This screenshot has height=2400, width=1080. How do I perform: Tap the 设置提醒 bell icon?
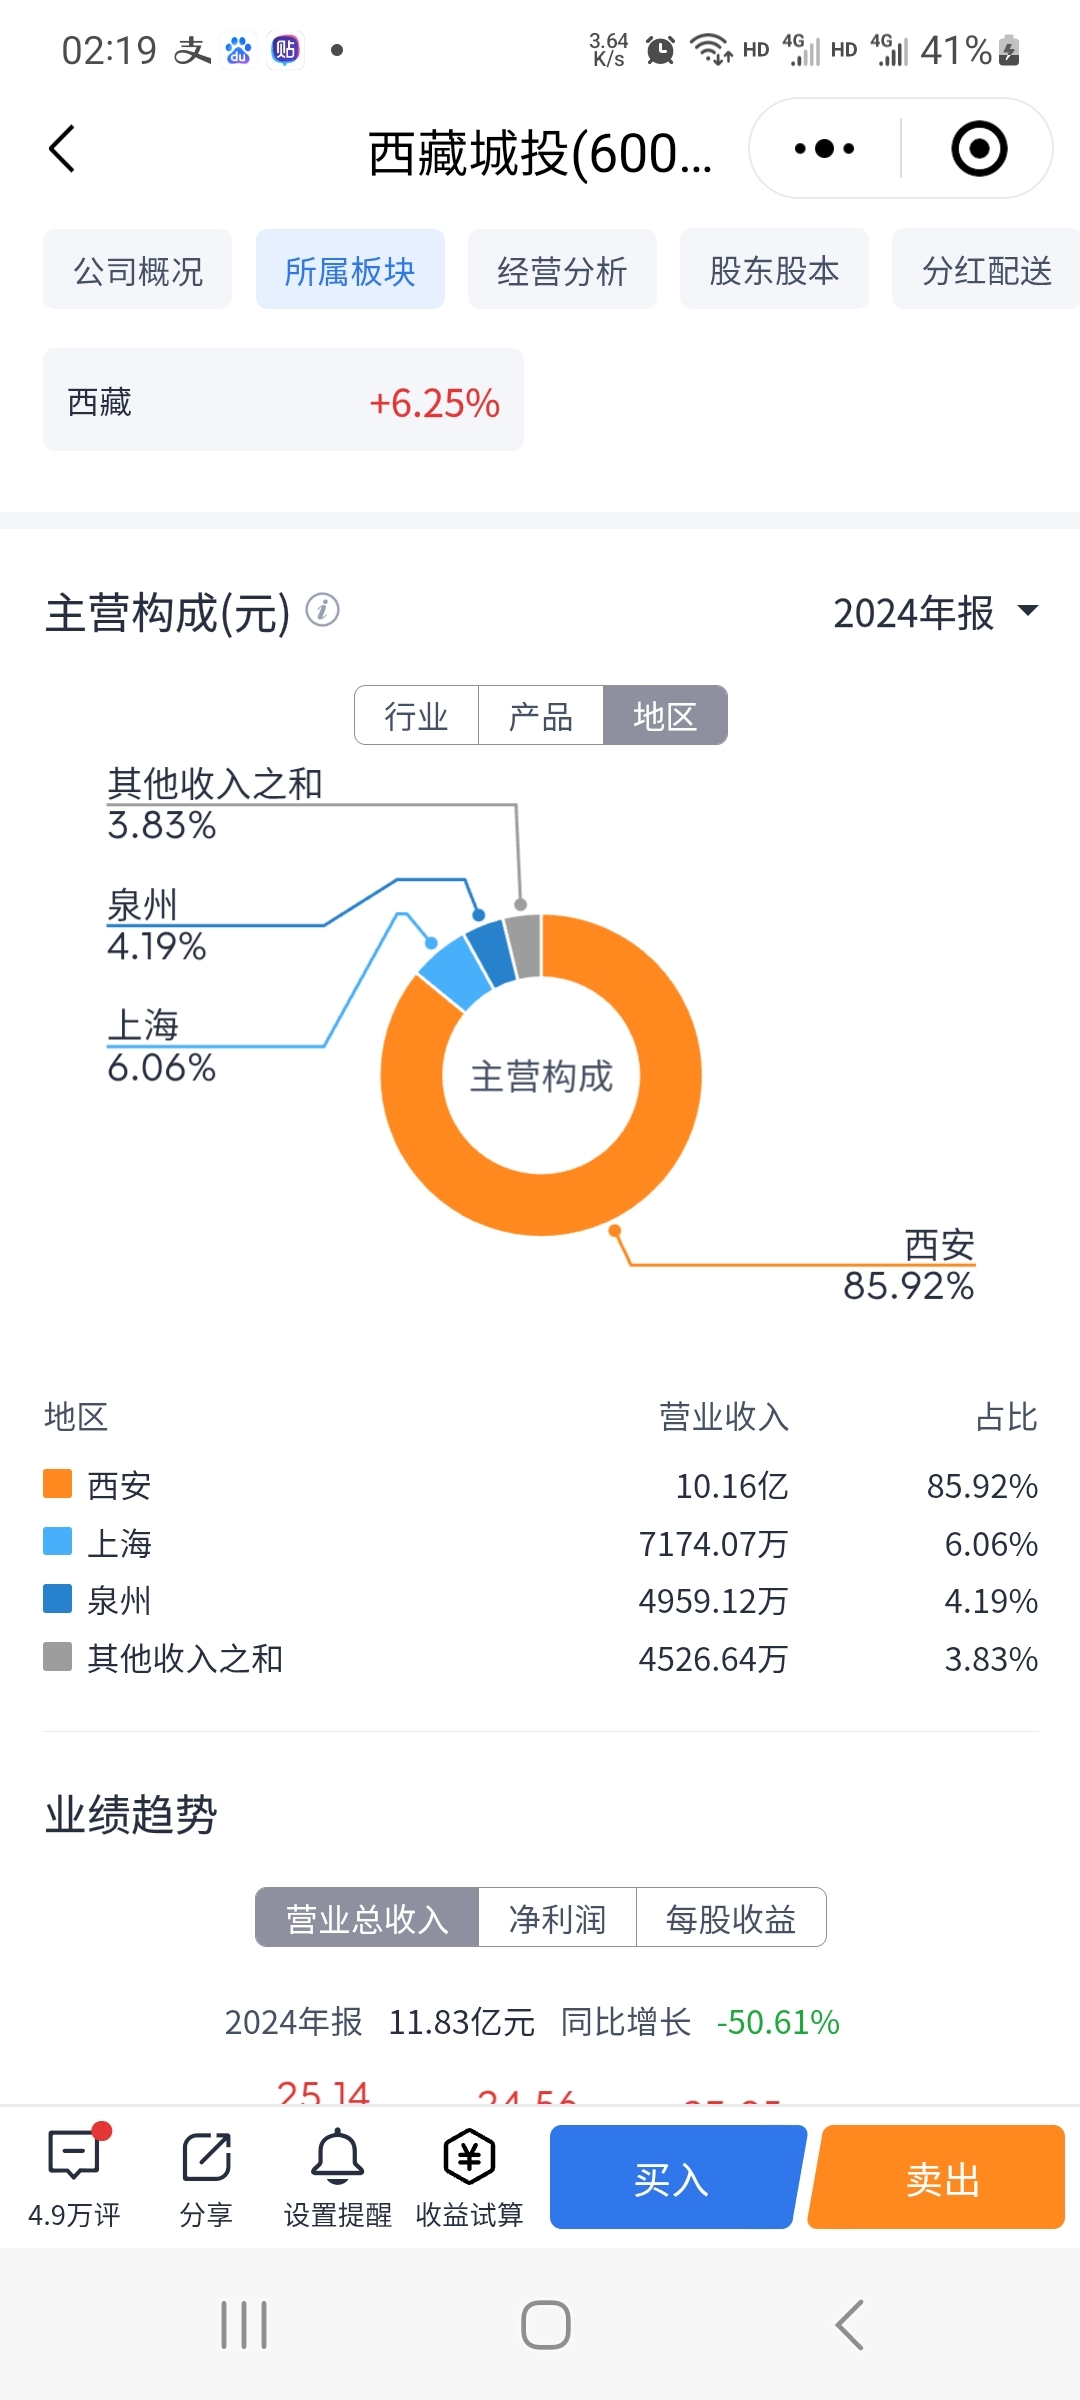[x=338, y=2155]
